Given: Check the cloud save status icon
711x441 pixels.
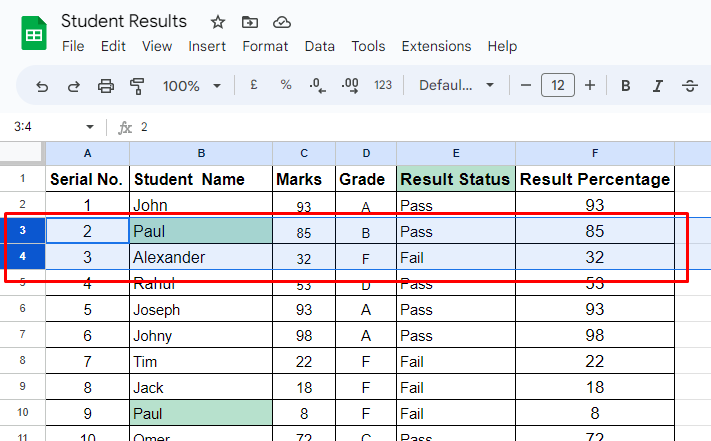Looking at the screenshot, I should point(282,22).
